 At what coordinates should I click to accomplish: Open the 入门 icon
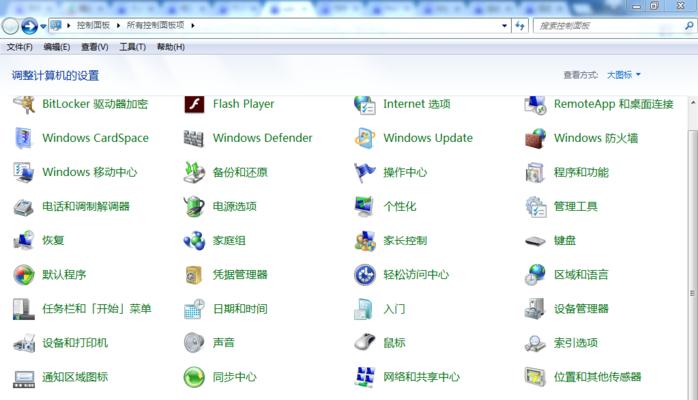coord(364,309)
